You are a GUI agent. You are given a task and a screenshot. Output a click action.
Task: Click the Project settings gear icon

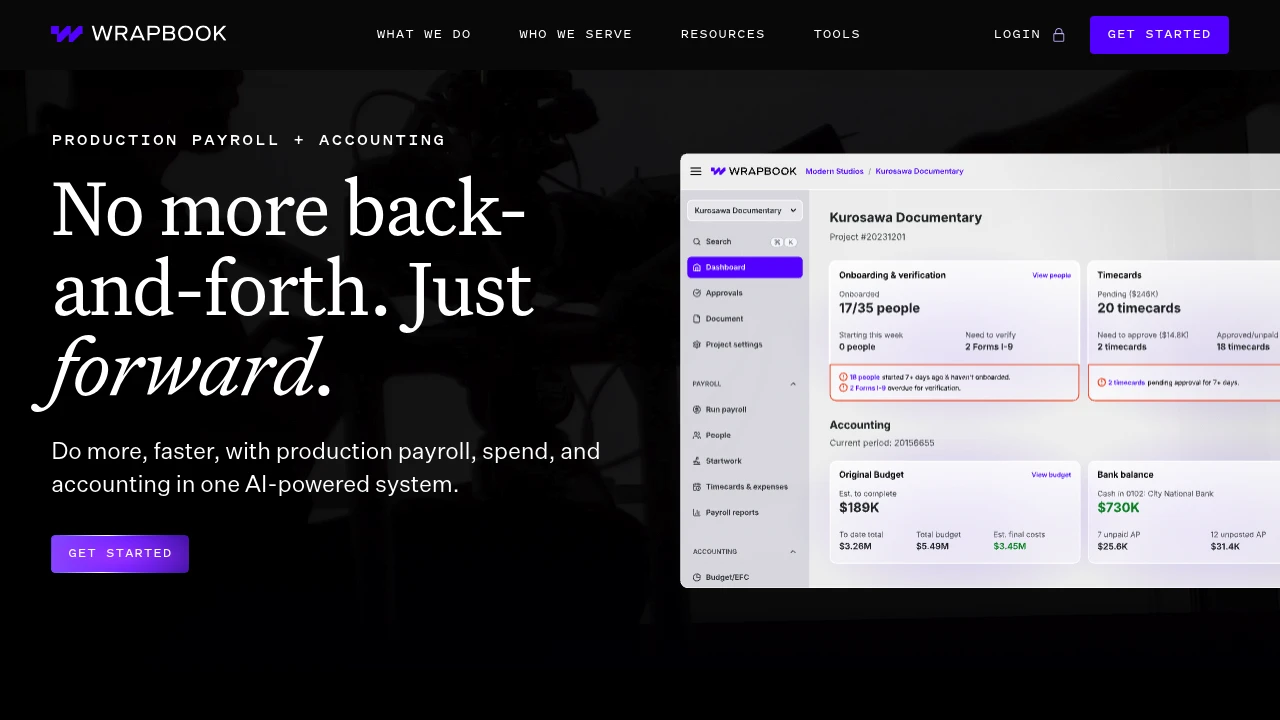point(697,345)
